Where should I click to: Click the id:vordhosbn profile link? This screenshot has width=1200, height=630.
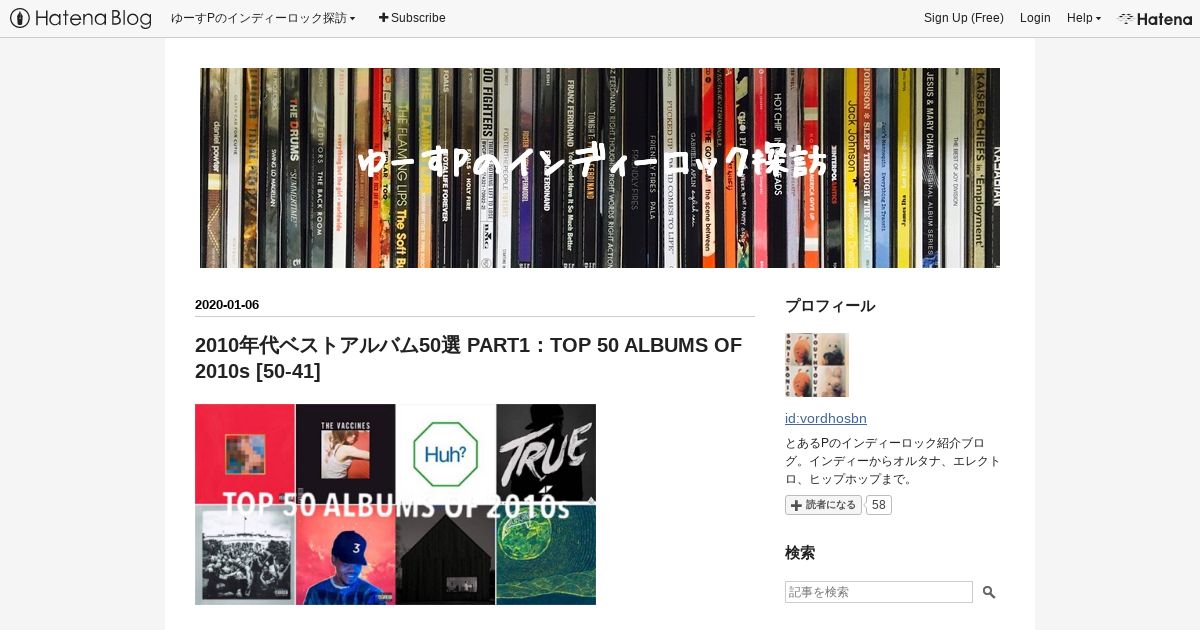click(826, 418)
